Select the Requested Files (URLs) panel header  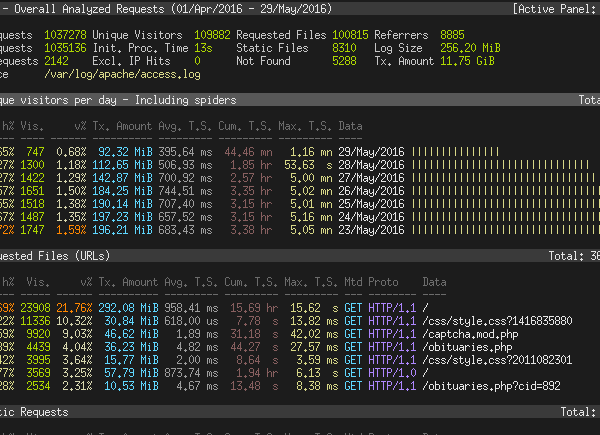point(300,256)
